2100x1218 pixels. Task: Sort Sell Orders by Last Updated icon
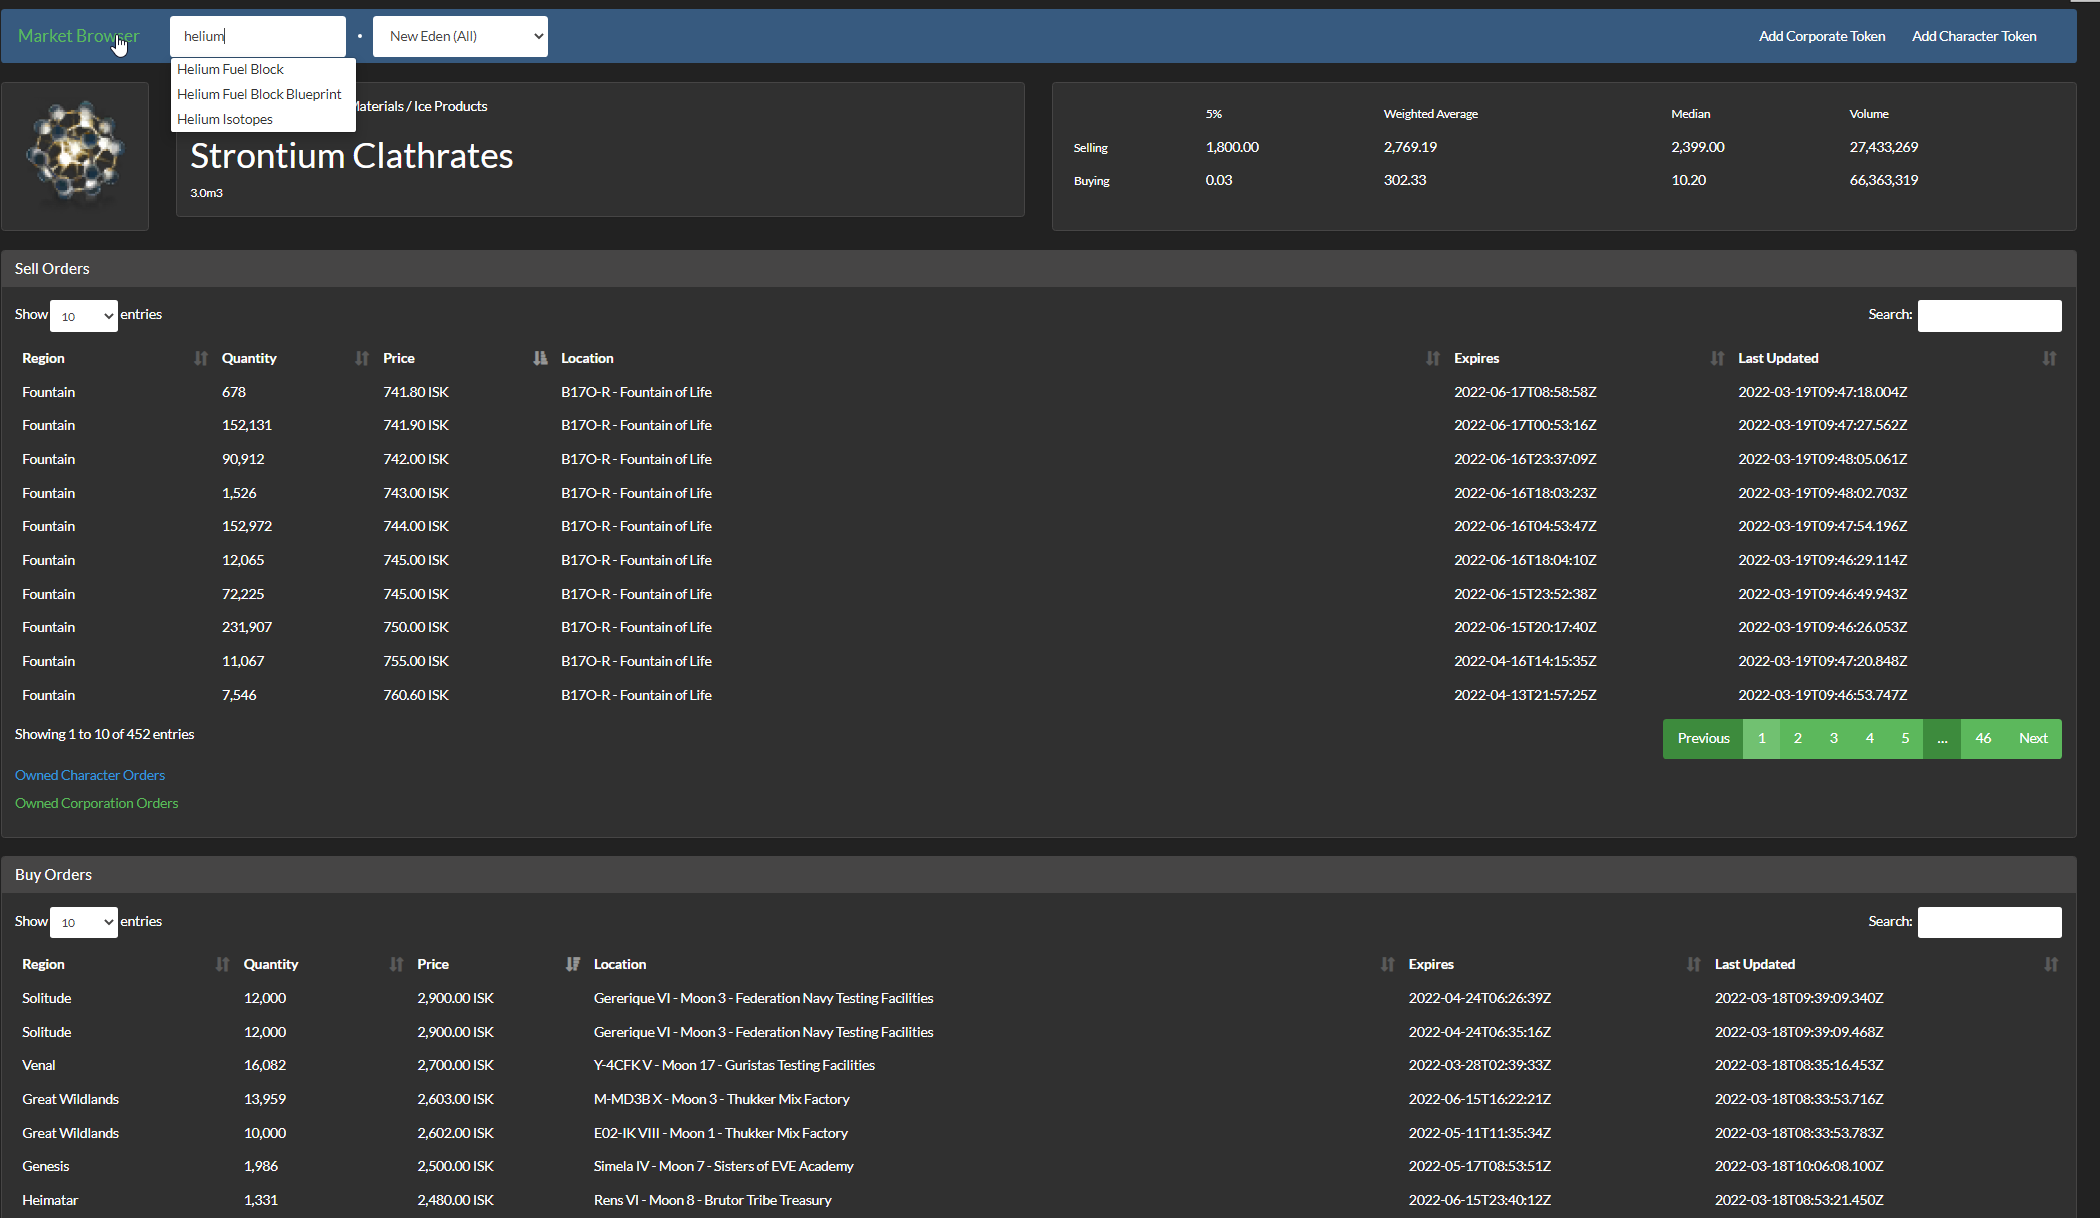point(2049,358)
